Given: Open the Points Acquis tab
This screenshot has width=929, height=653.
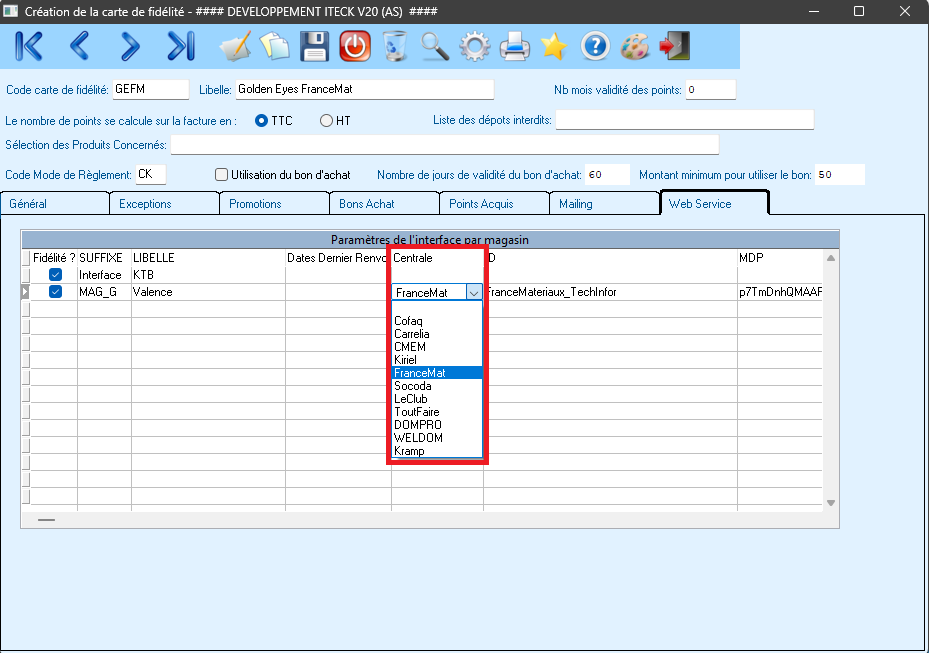Looking at the screenshot, I should (481, 204).
